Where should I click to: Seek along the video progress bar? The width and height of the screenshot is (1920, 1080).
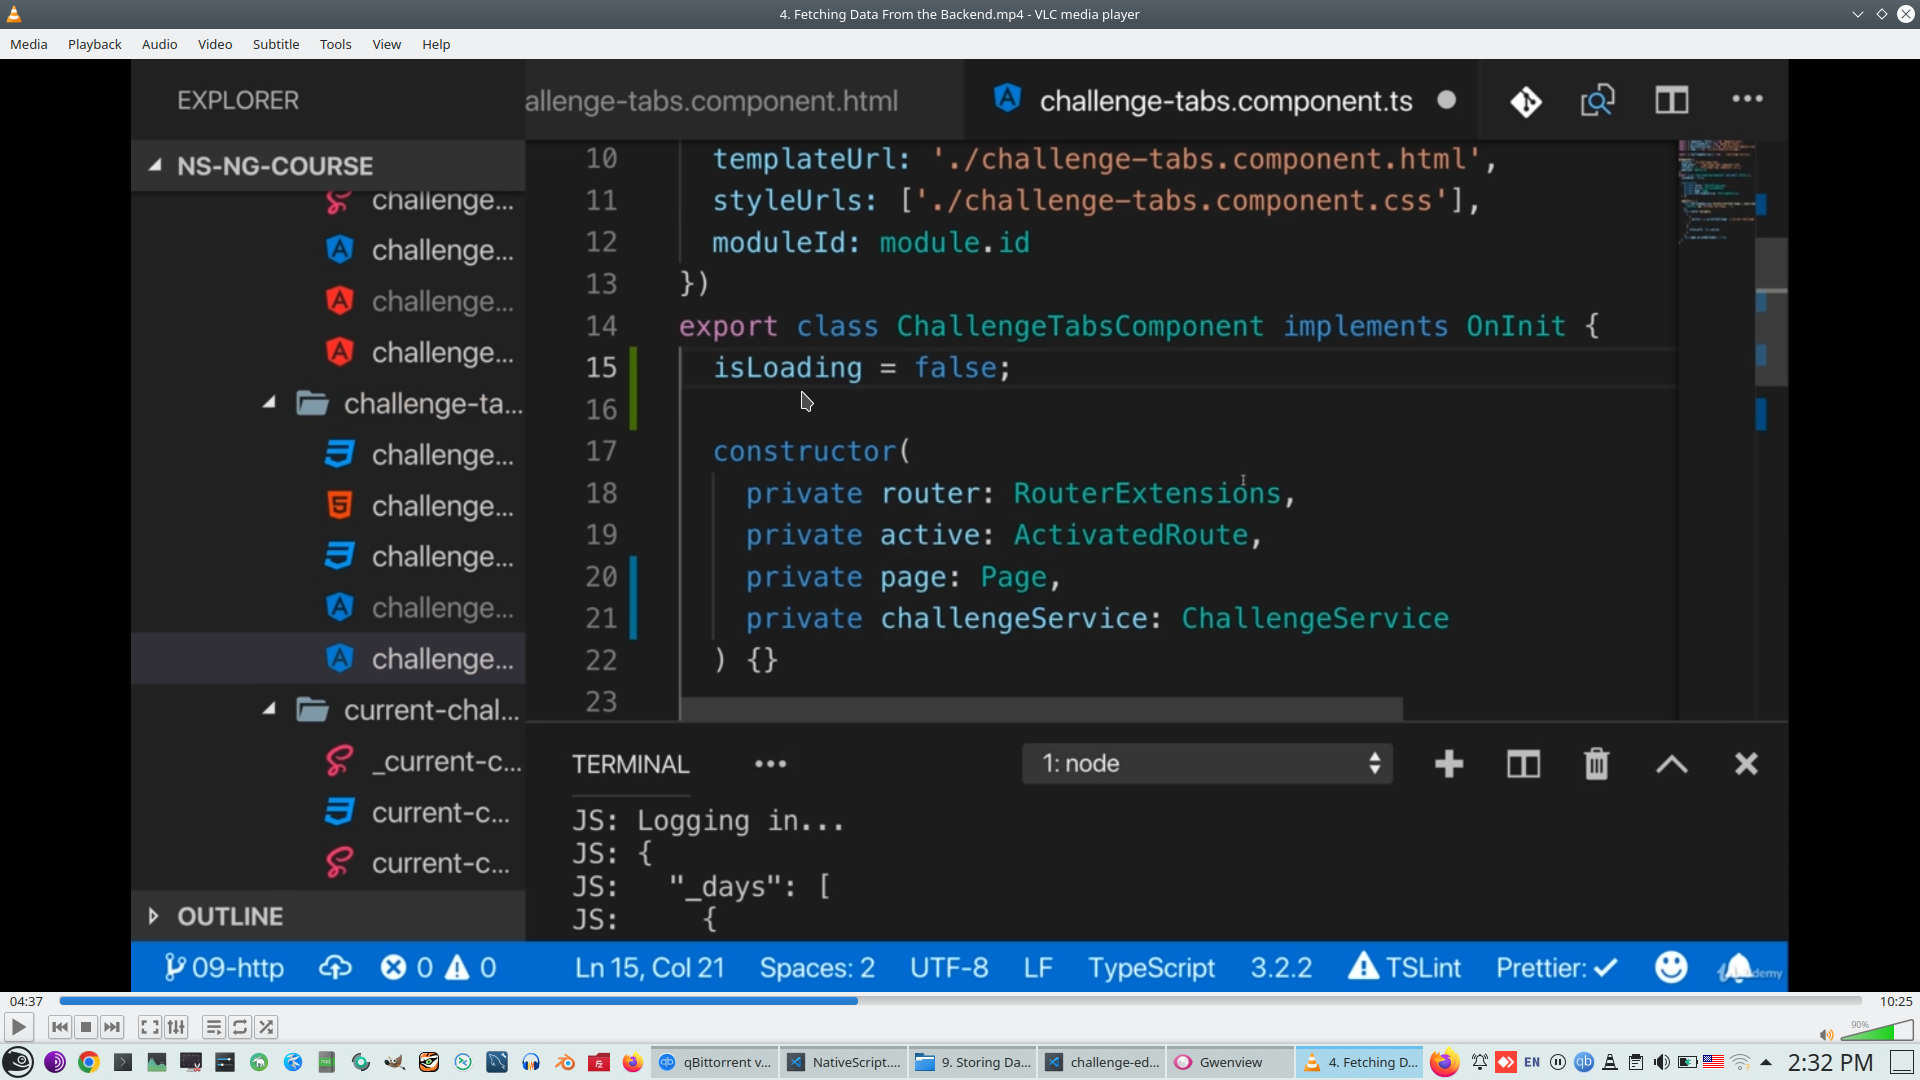[x=960, y=1001]
